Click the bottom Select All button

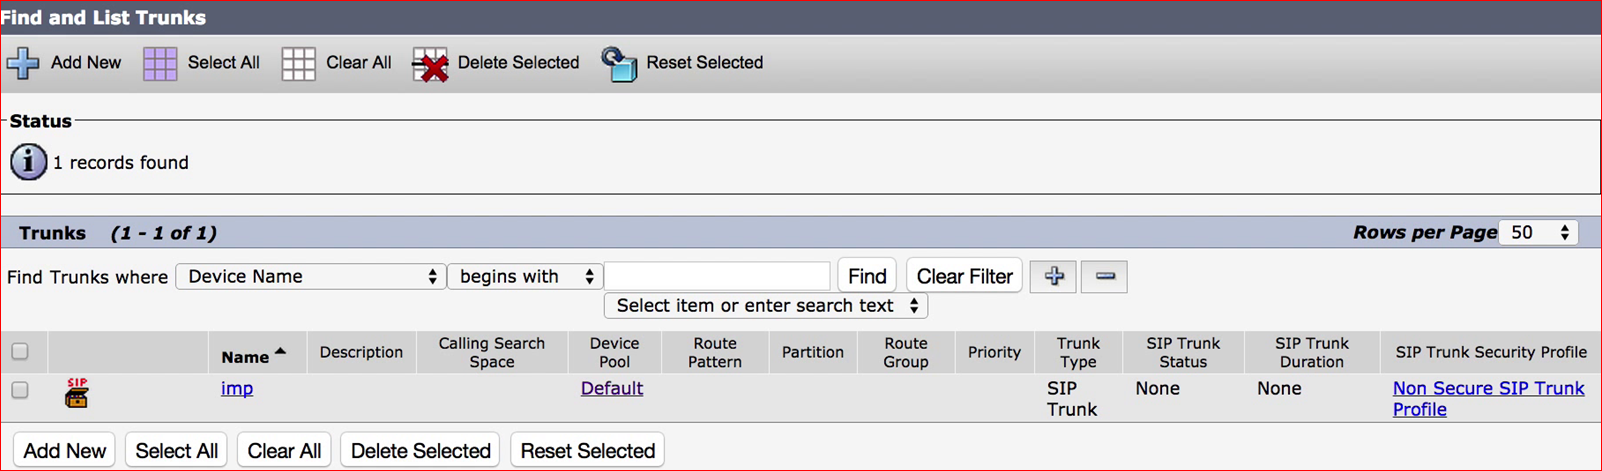tap(176, 450)
